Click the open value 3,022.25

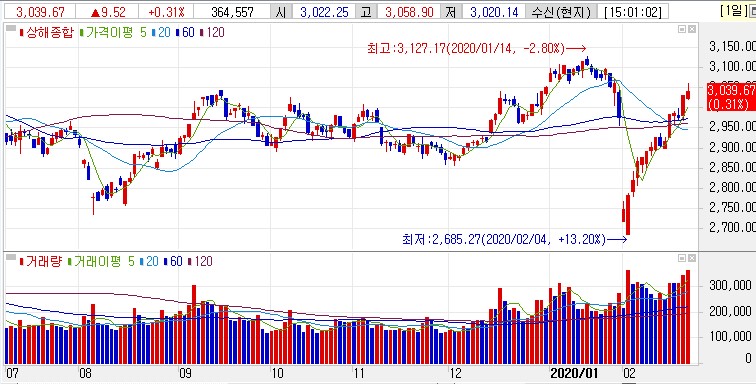pos(324,12)
